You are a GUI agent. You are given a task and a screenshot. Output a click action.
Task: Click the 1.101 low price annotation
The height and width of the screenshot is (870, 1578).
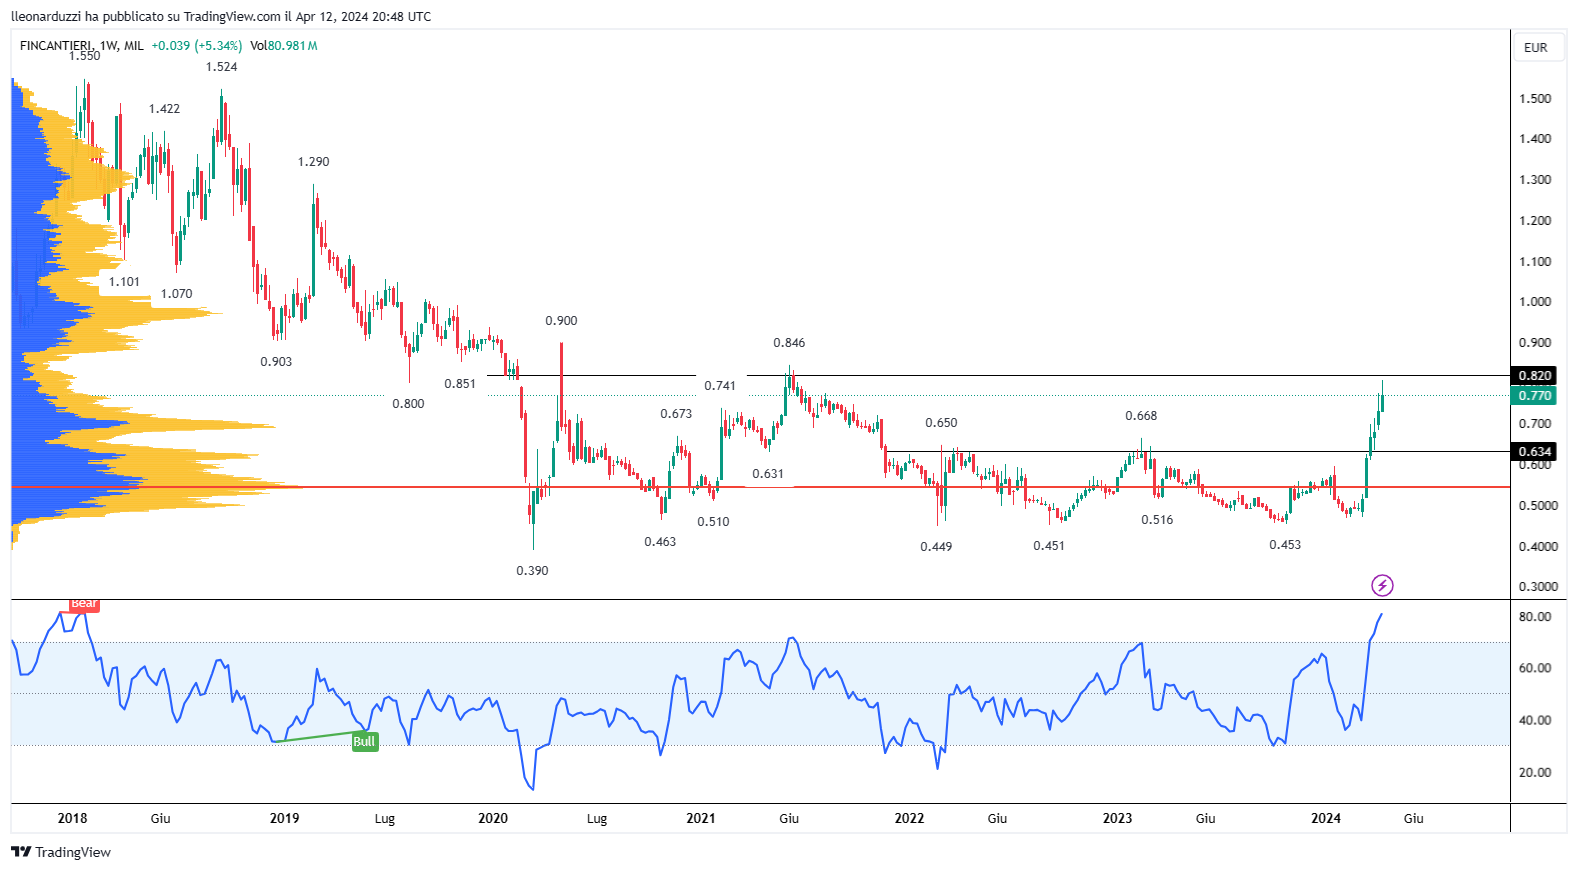[x=125, y=282]
